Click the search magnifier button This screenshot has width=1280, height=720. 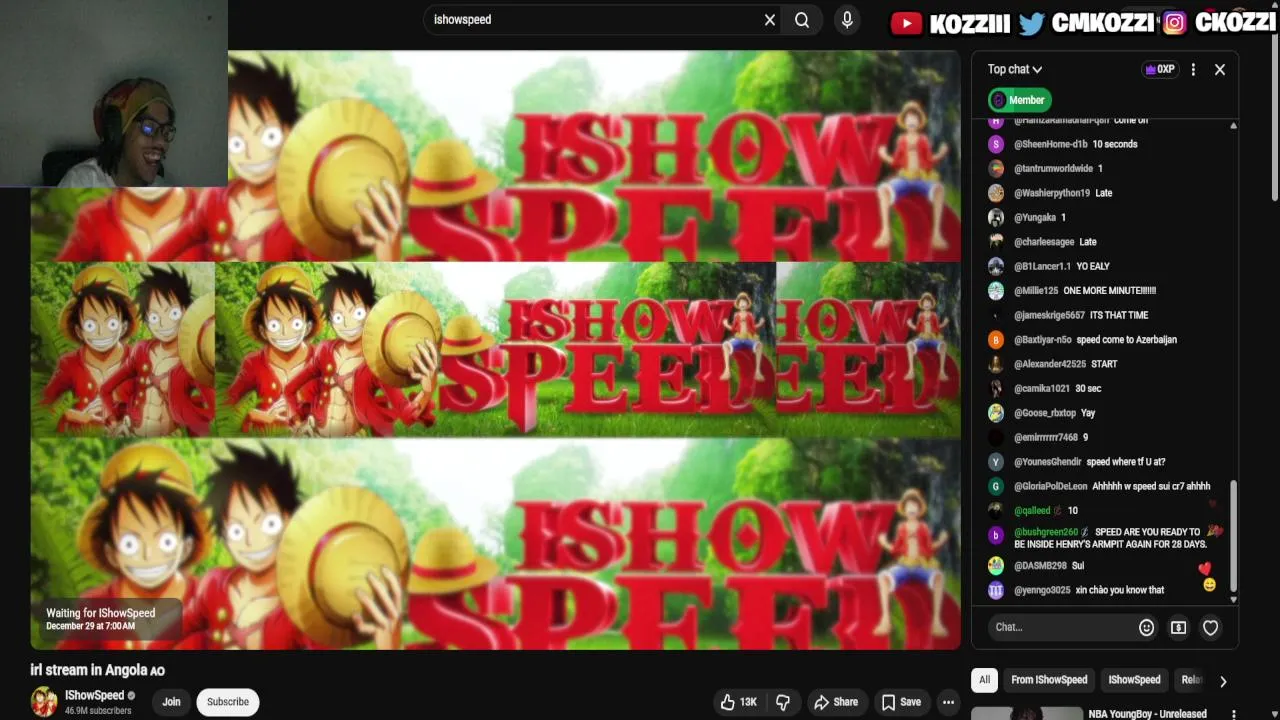[802, 20]
